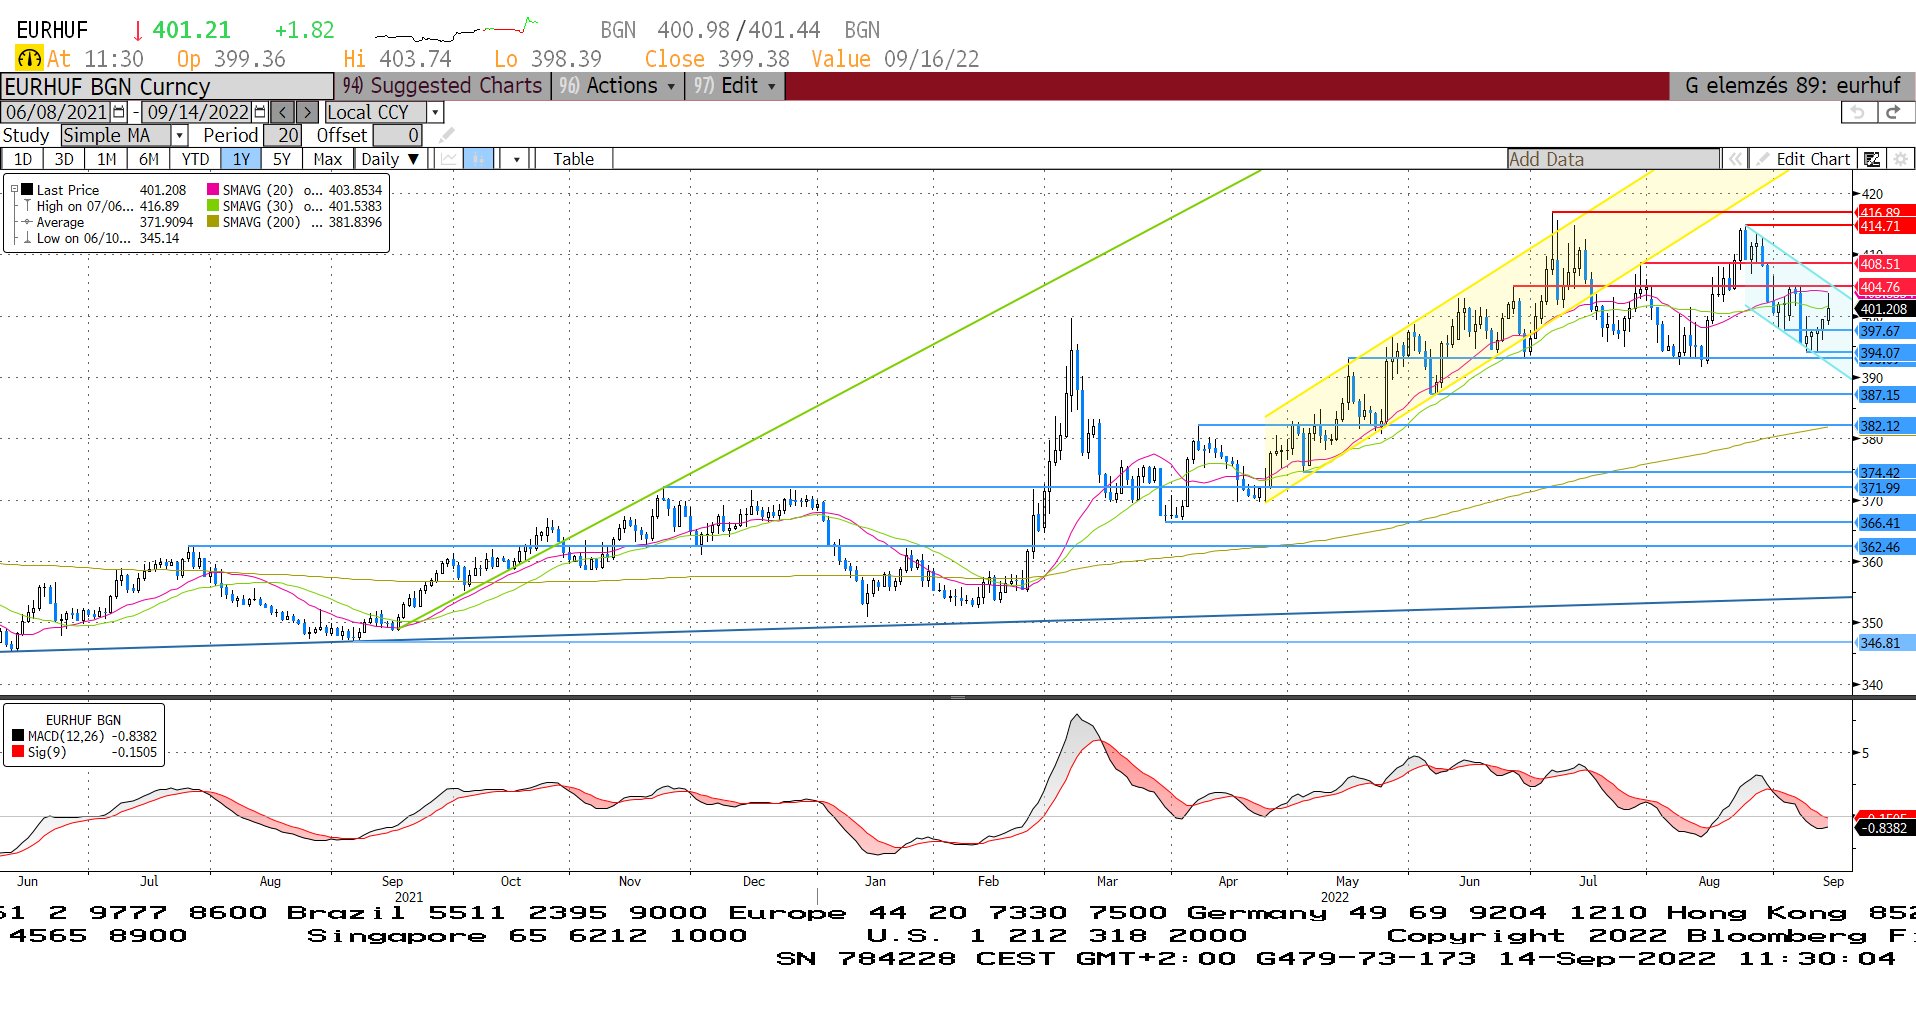The width and height of the screenshot is (1916, 1014).
Task: Open 94) Suggested Charts
Action: 442,86
